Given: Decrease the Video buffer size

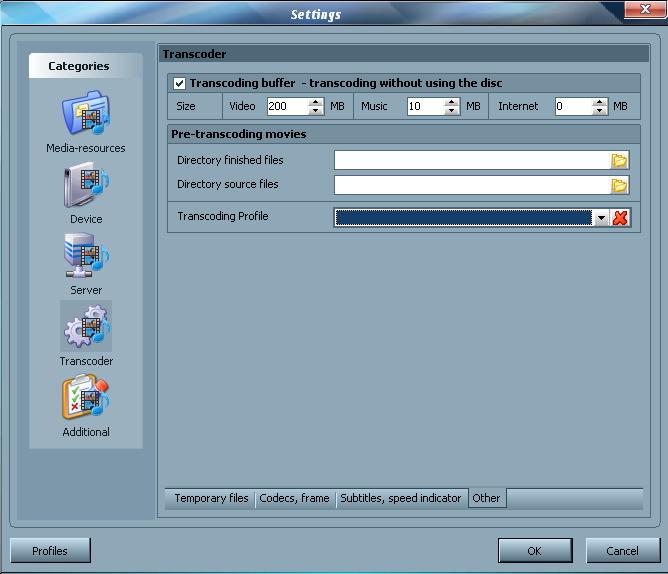Looking at the screenshot, I should coord(315,110).
